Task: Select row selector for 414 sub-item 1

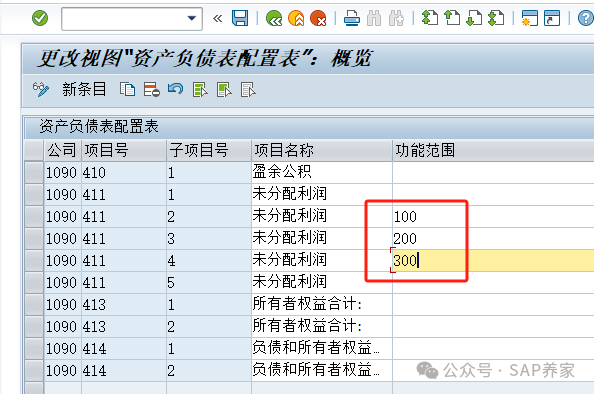Action: point(34,348)
